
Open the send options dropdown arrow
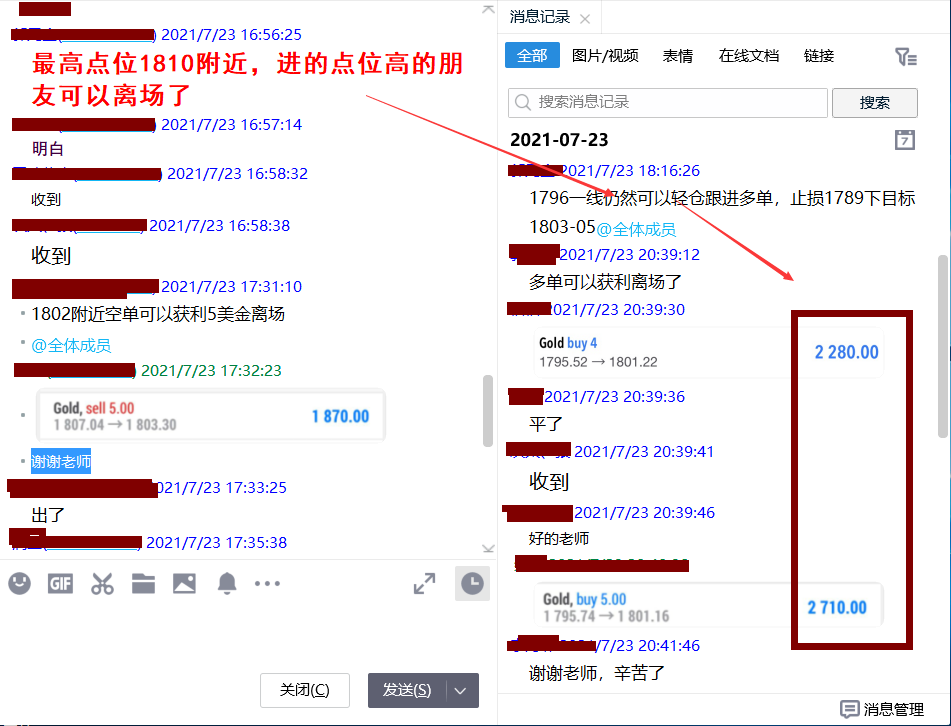(461, 690)
